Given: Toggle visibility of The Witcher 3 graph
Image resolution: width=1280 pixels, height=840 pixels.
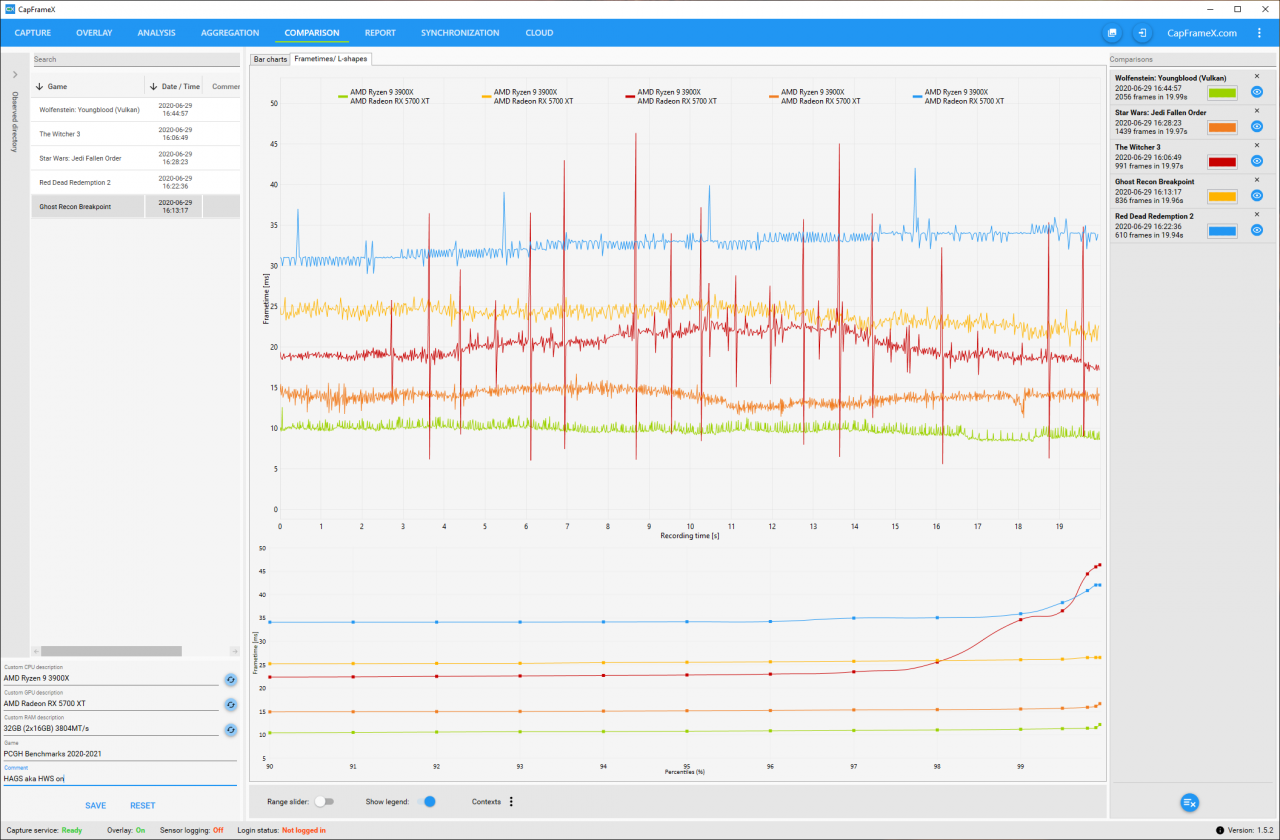Looking at the screenshot, I should [x=1257, y=161].
